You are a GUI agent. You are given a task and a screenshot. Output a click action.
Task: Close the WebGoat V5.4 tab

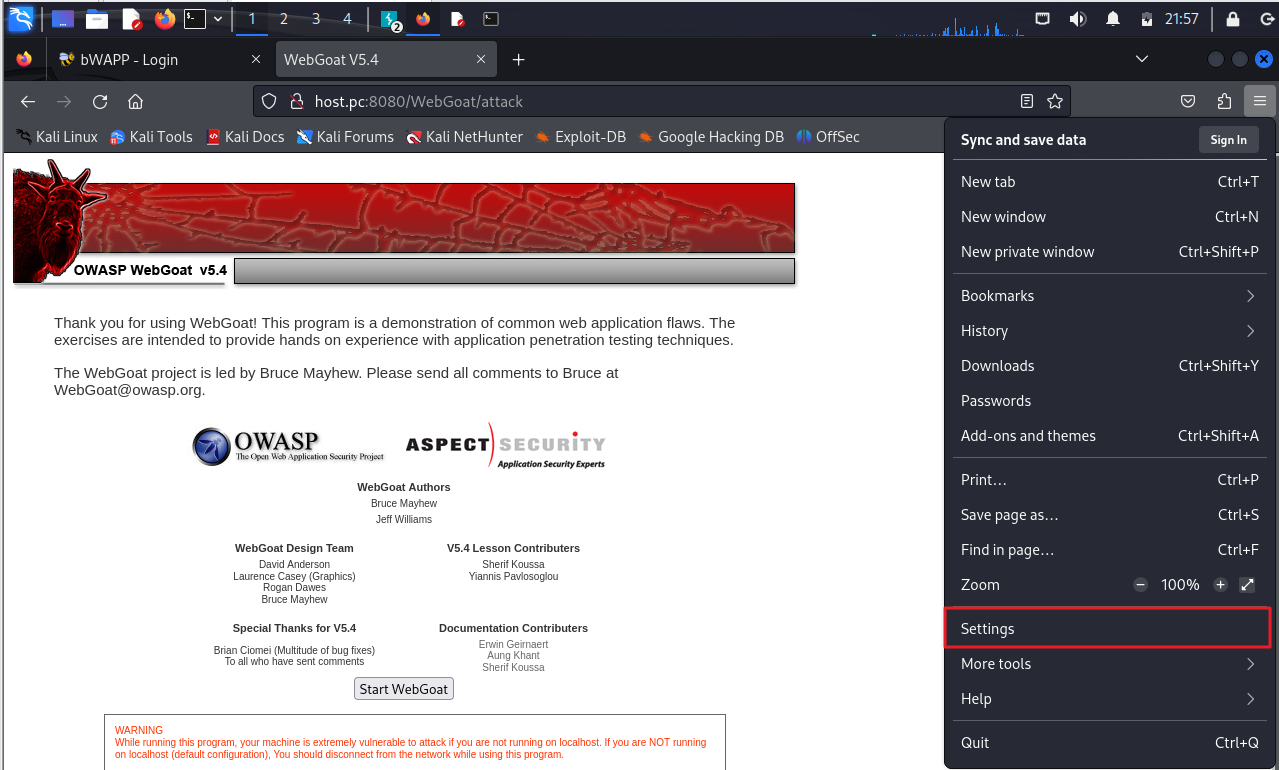tap(480, 60)
